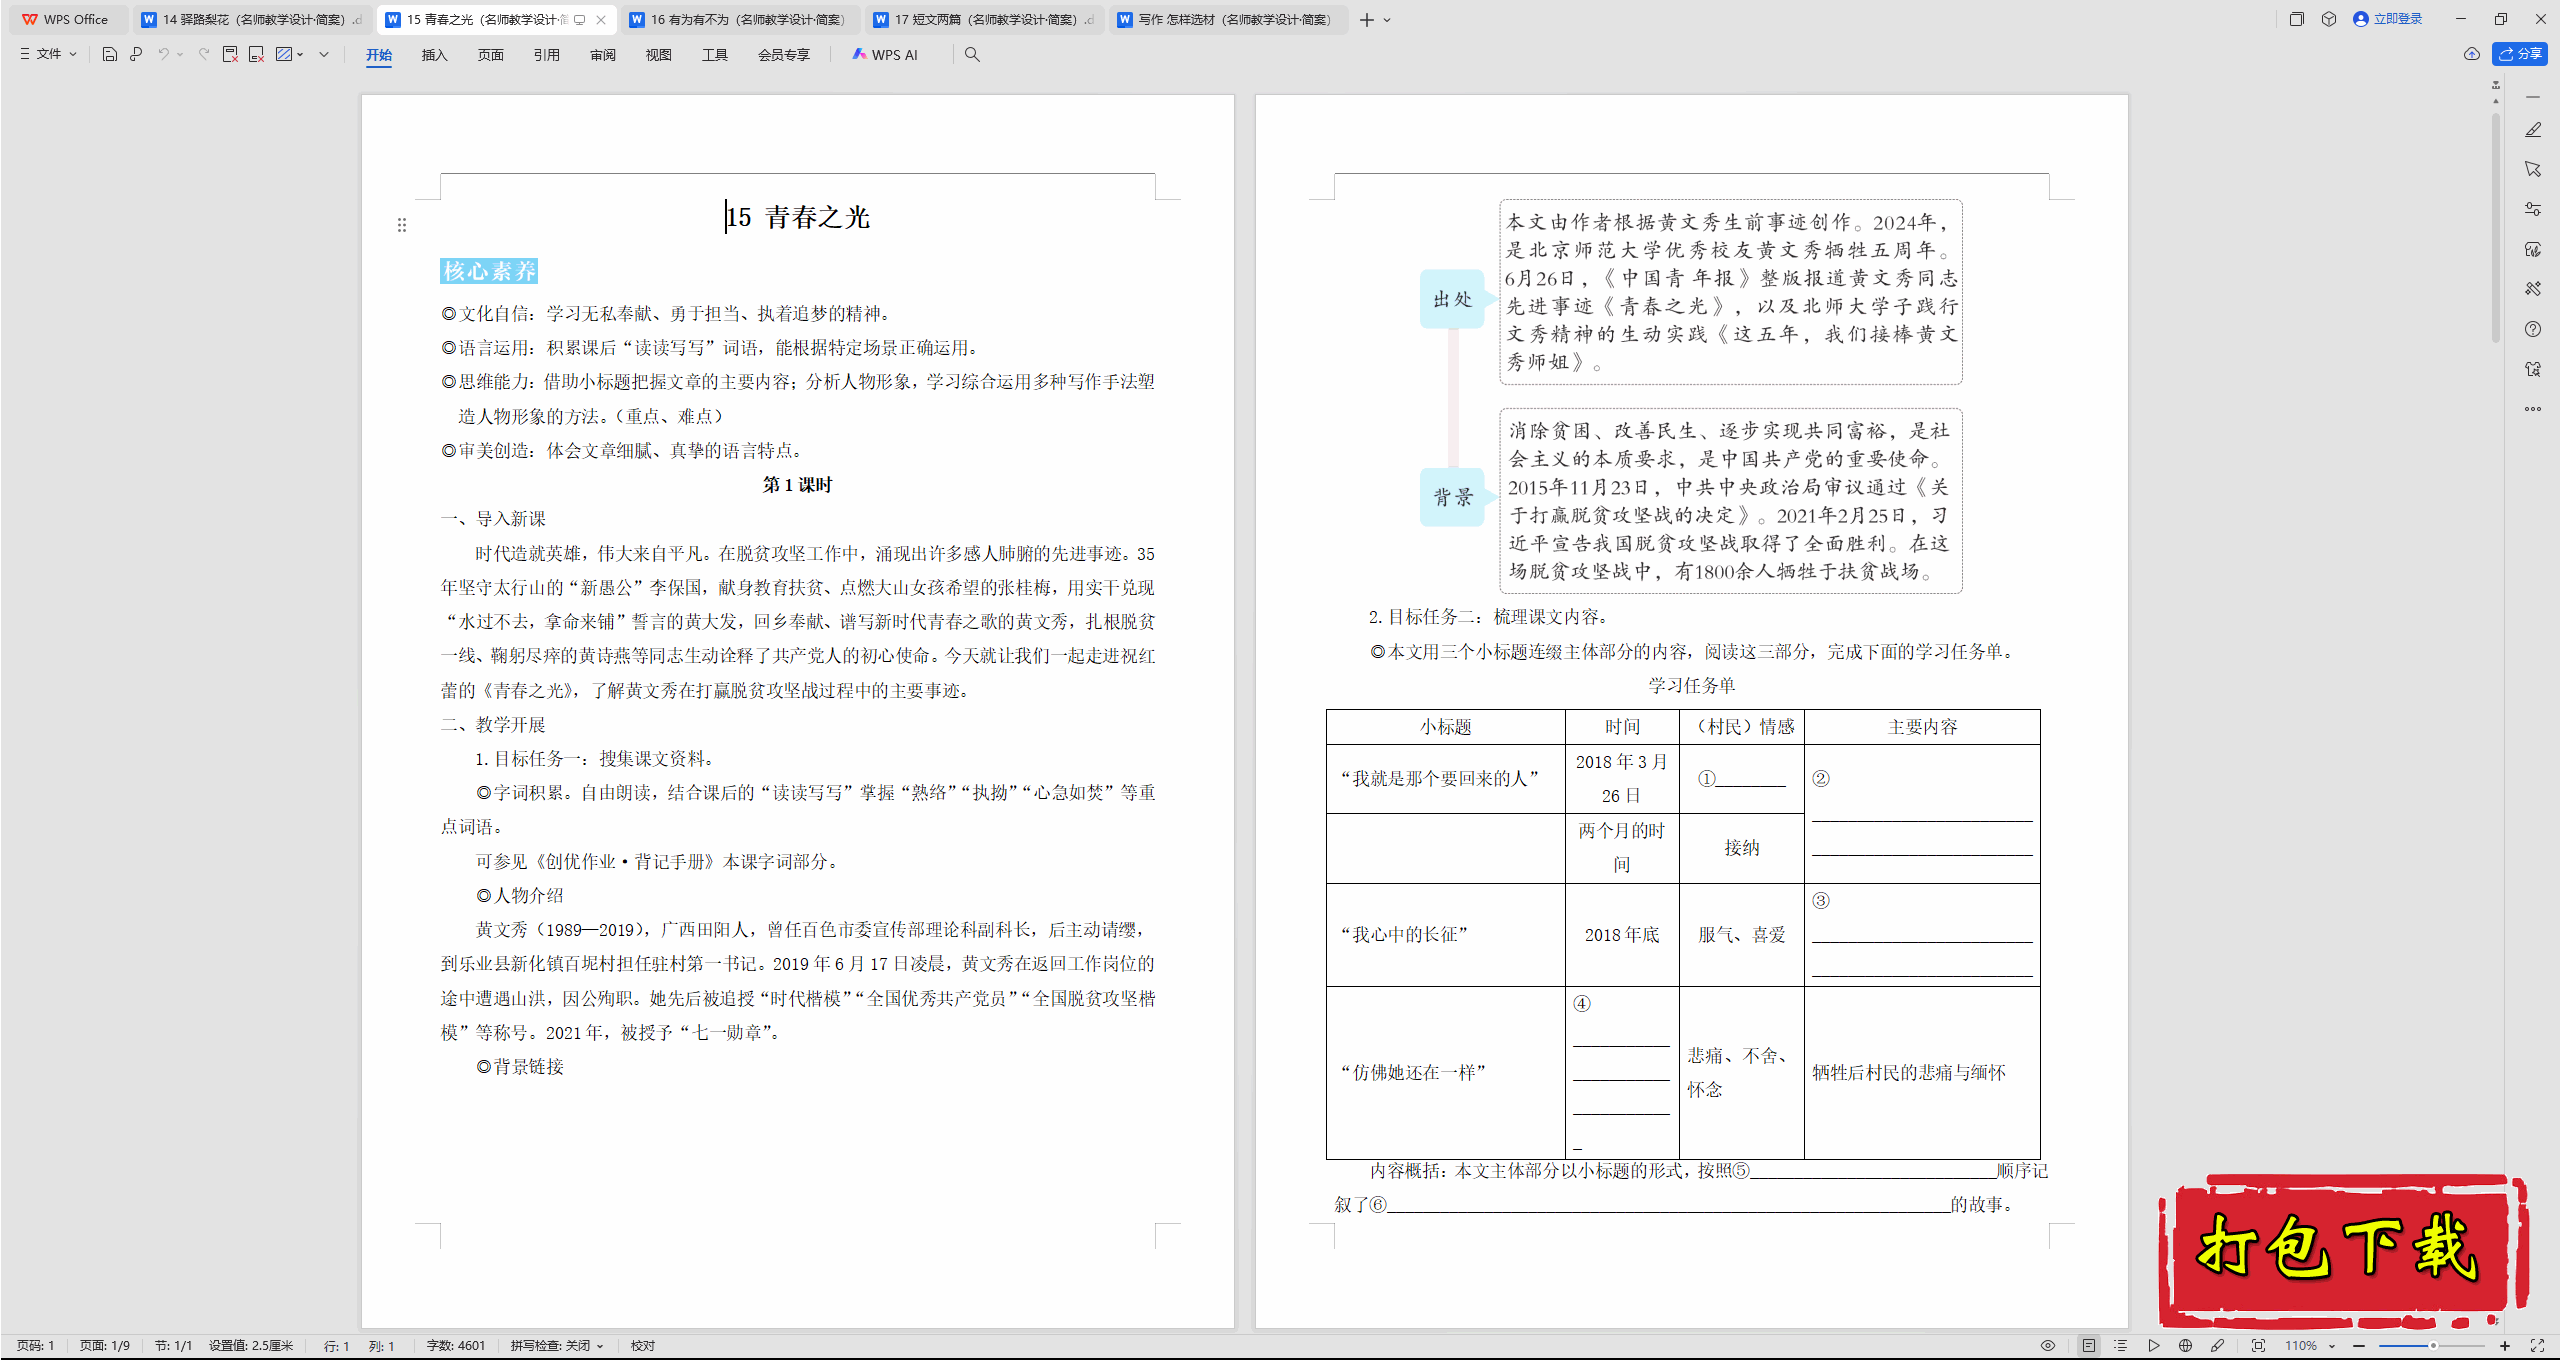Click the presentation icon on active tab
The width and height of the screenshot is (2560, 1360).
[x=580, y=20]
